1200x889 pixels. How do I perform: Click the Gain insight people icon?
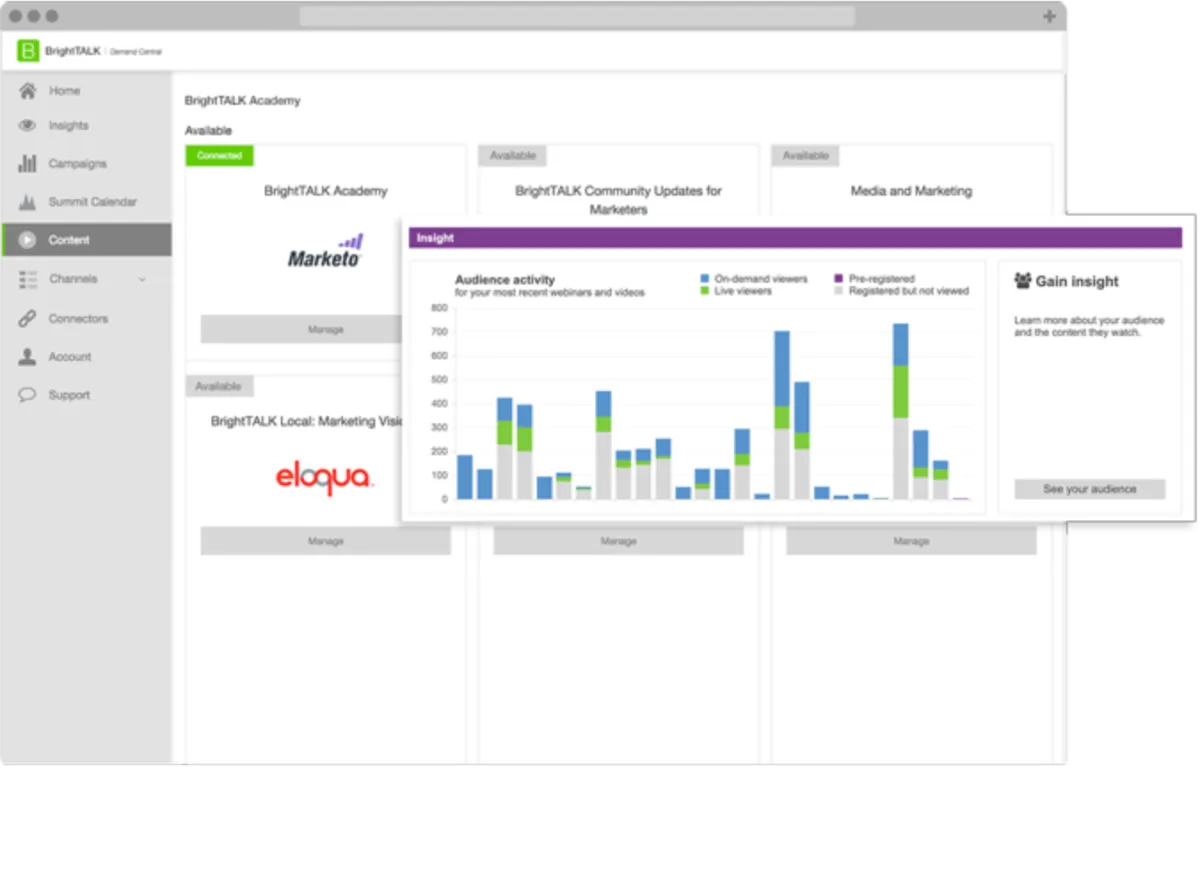click(1023, 281)
